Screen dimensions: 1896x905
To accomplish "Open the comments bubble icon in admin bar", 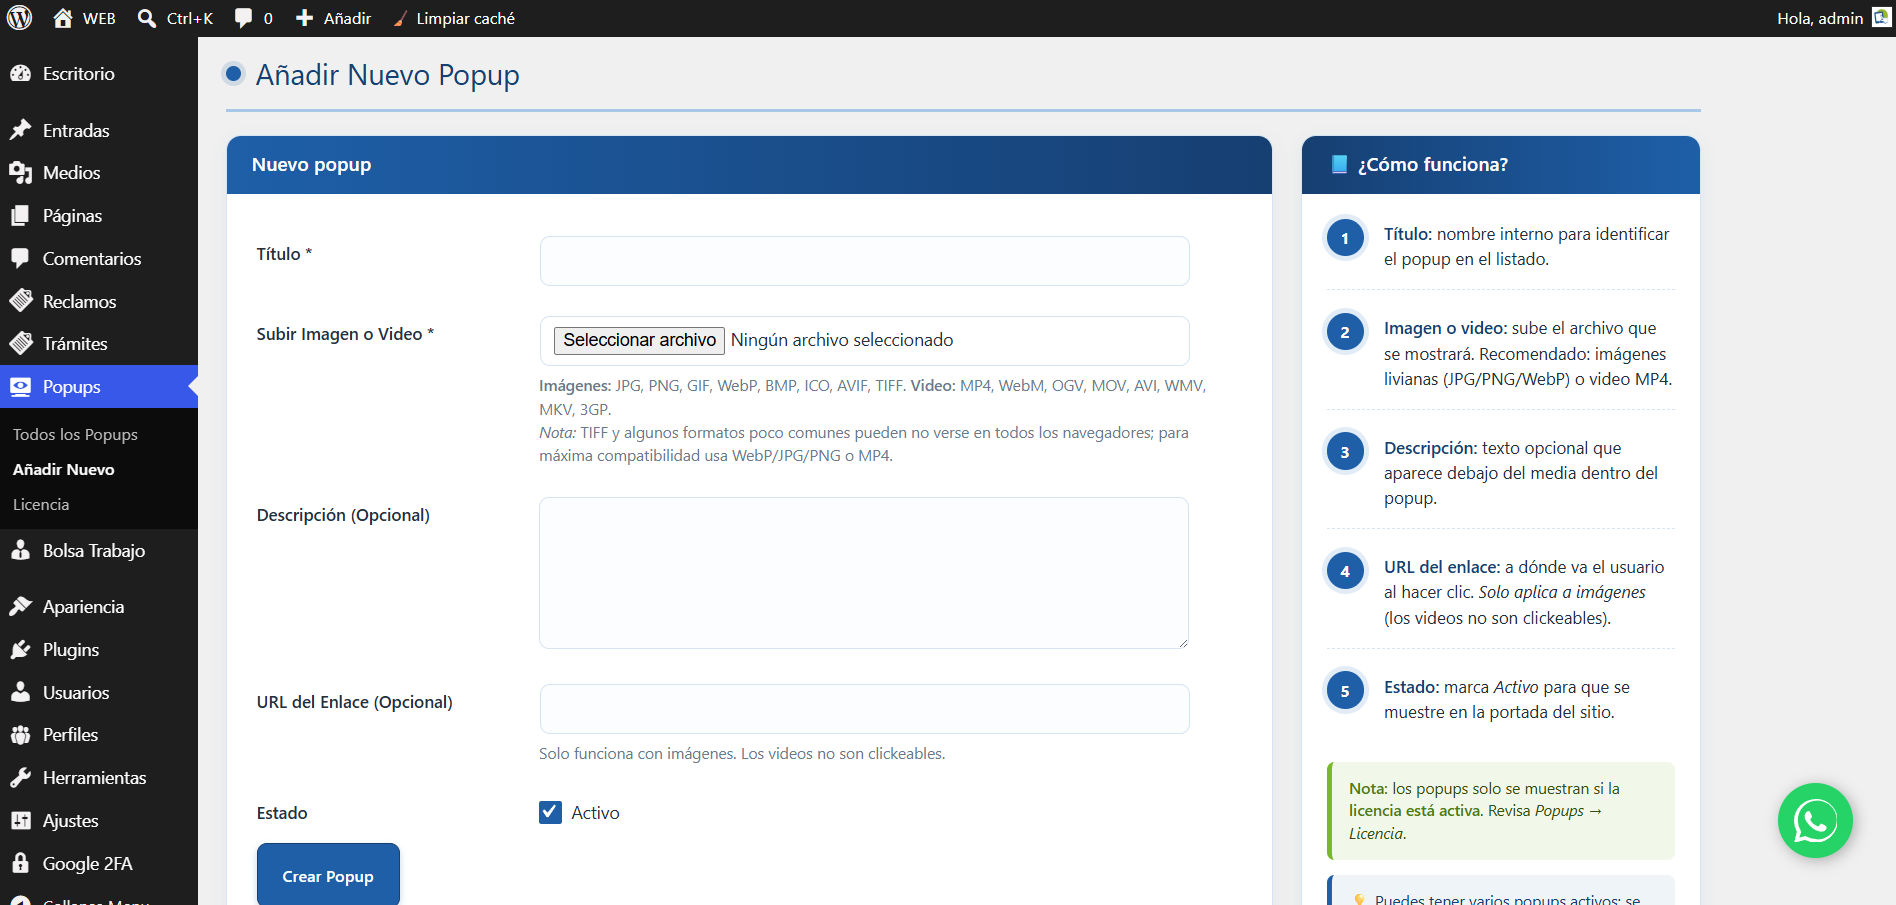I will tap(243, 18).
